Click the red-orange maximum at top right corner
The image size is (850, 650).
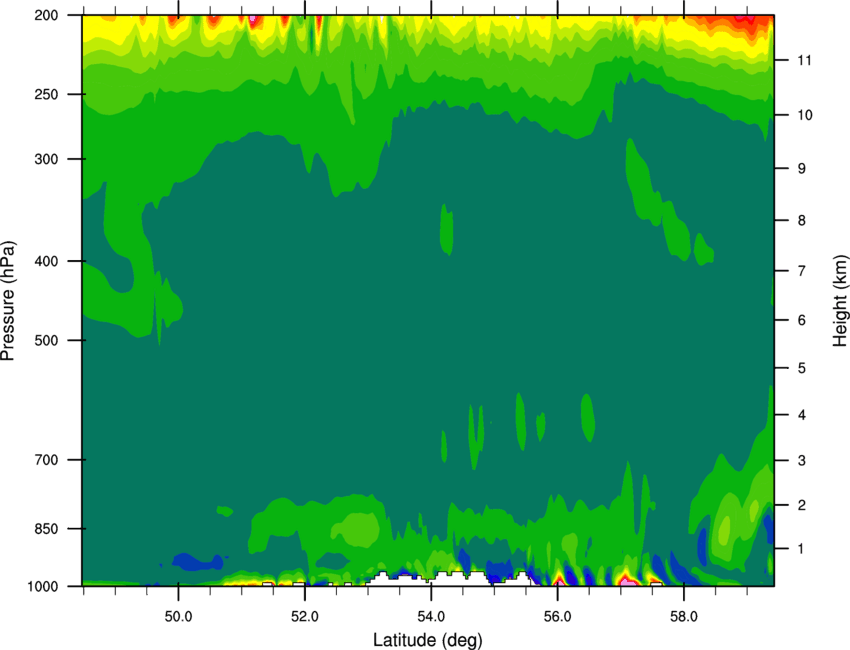point(743,23)
